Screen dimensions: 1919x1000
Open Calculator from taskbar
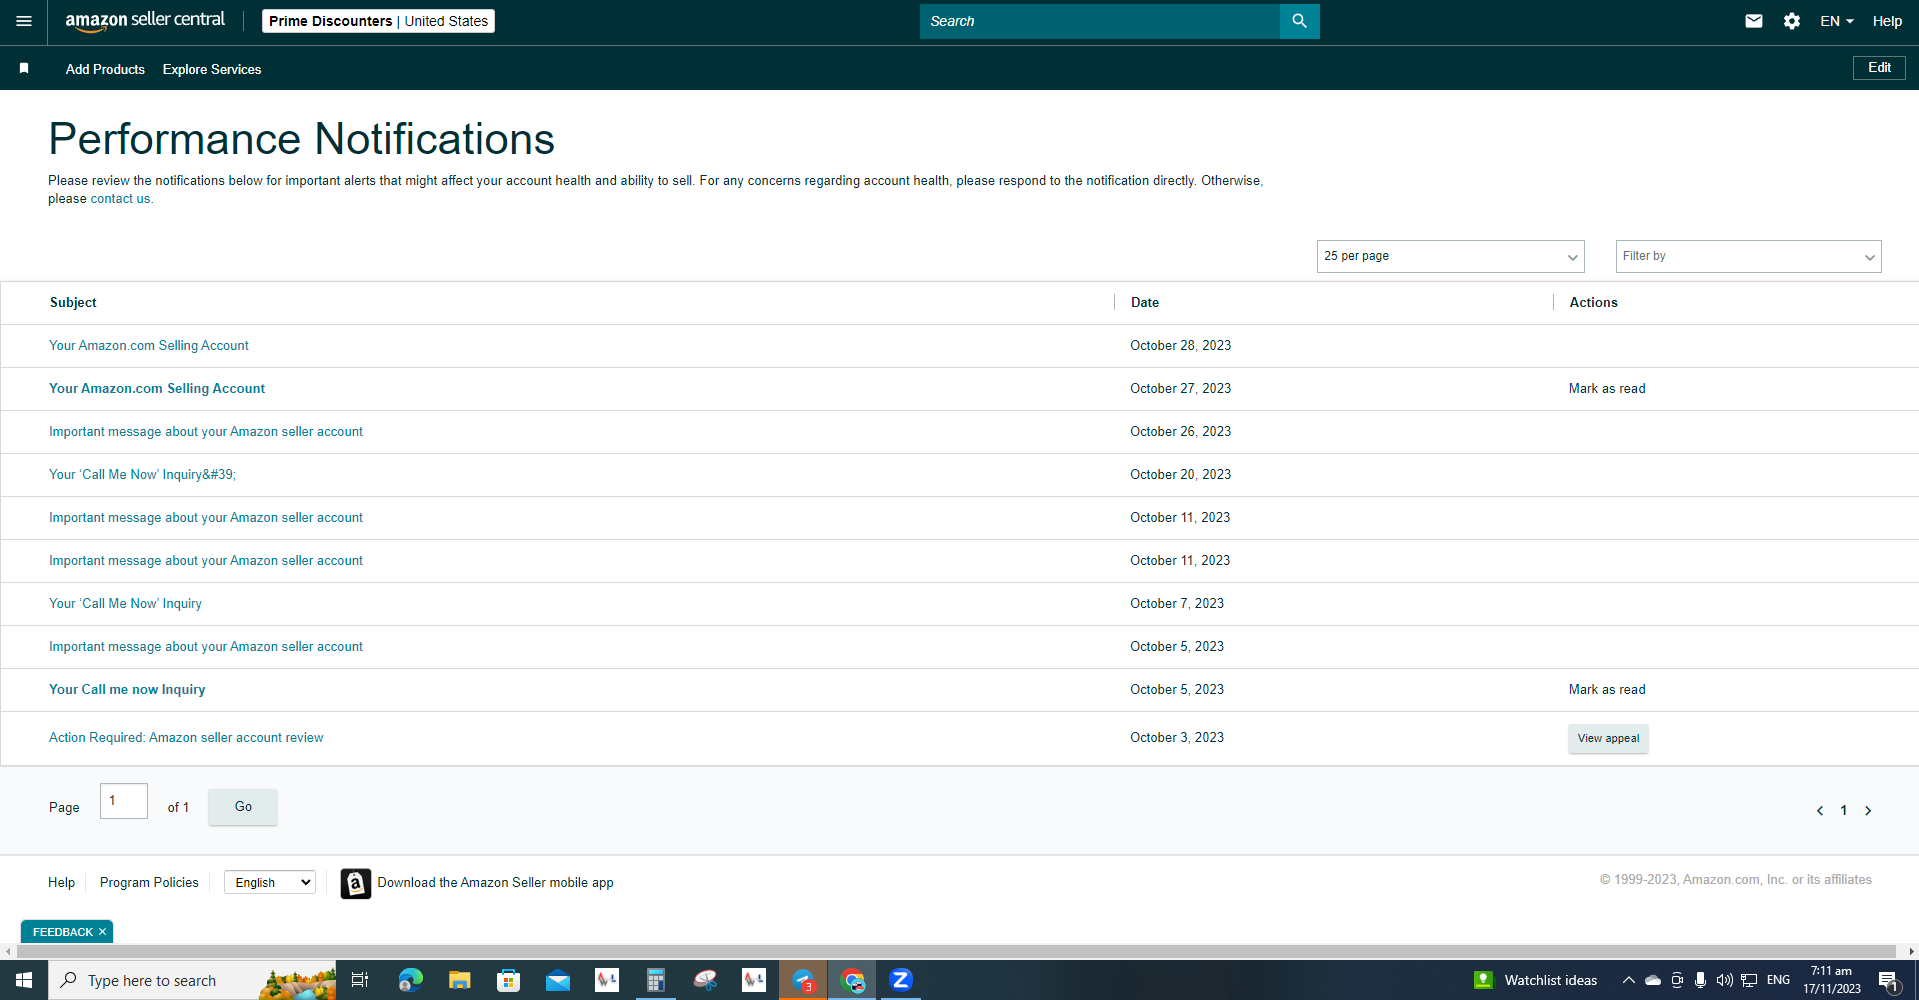click(655, 980)
